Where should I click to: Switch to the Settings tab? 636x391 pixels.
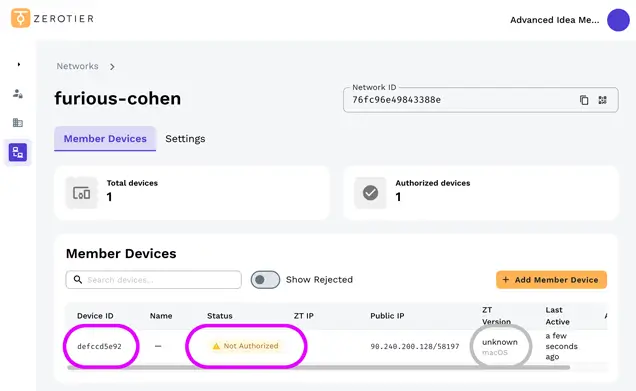coord(185,139)
